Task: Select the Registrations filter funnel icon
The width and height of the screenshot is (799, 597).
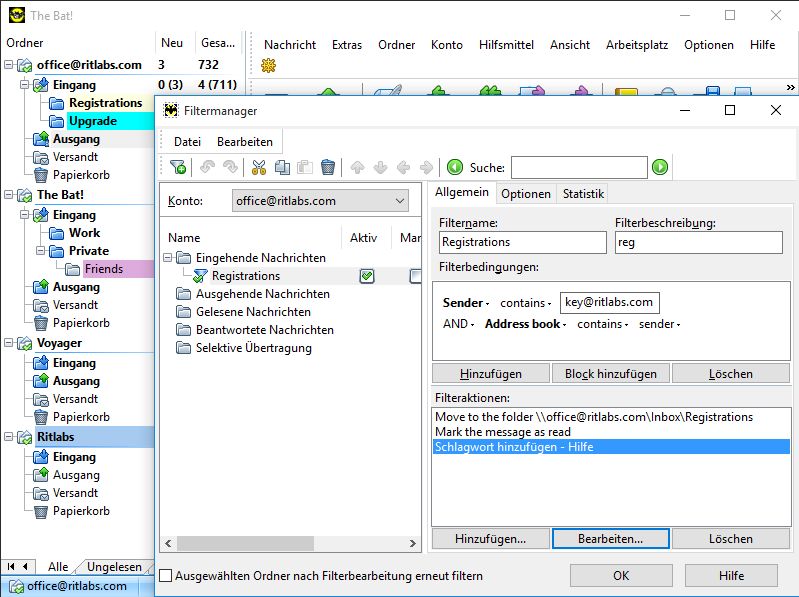Action: pos(201,276)
